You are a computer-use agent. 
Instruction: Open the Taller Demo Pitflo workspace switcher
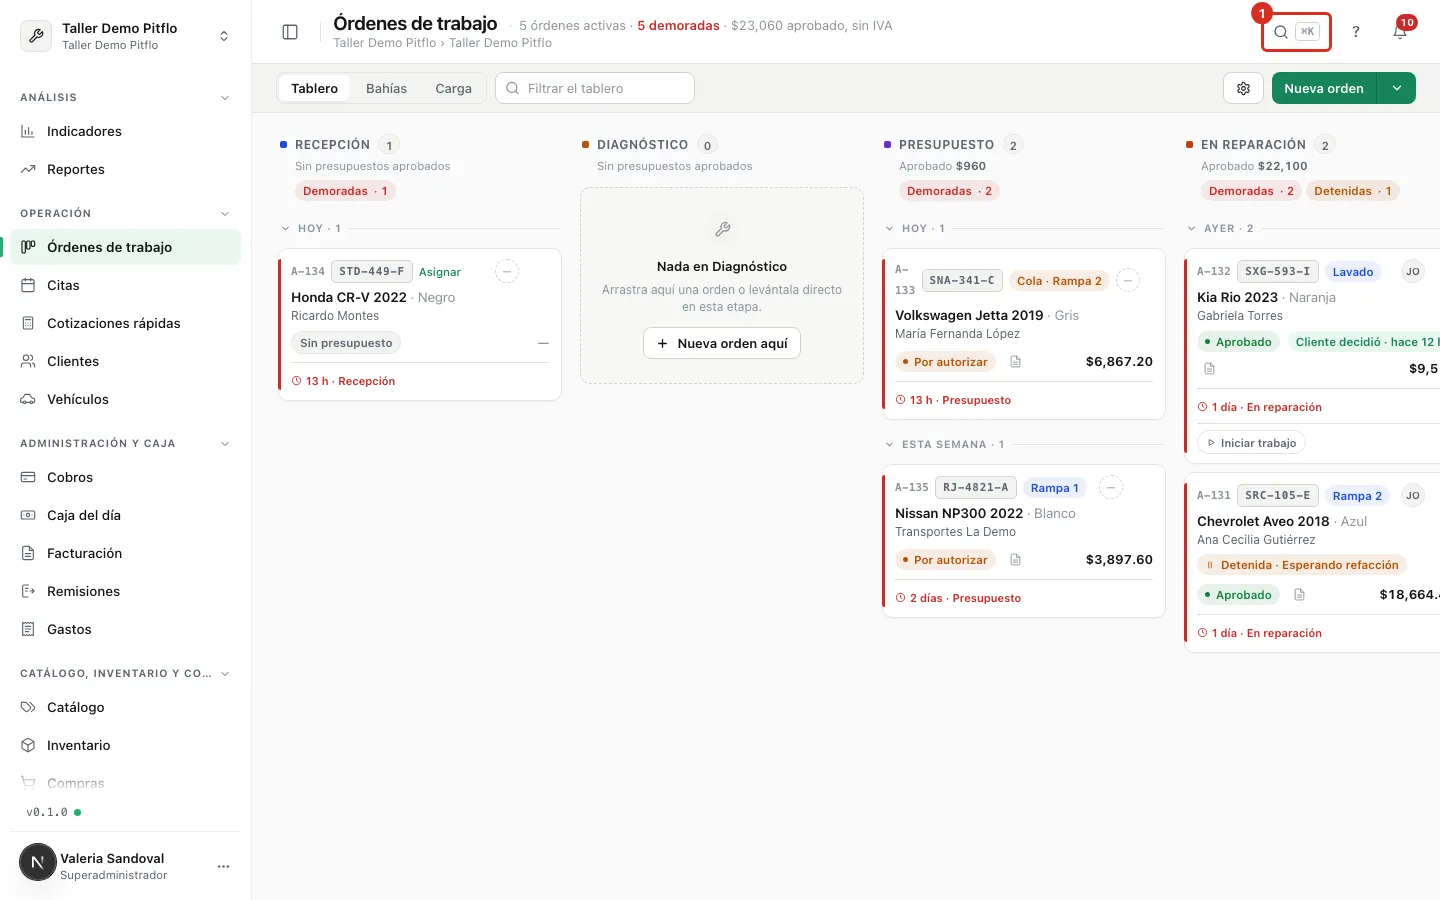(126, 36)
